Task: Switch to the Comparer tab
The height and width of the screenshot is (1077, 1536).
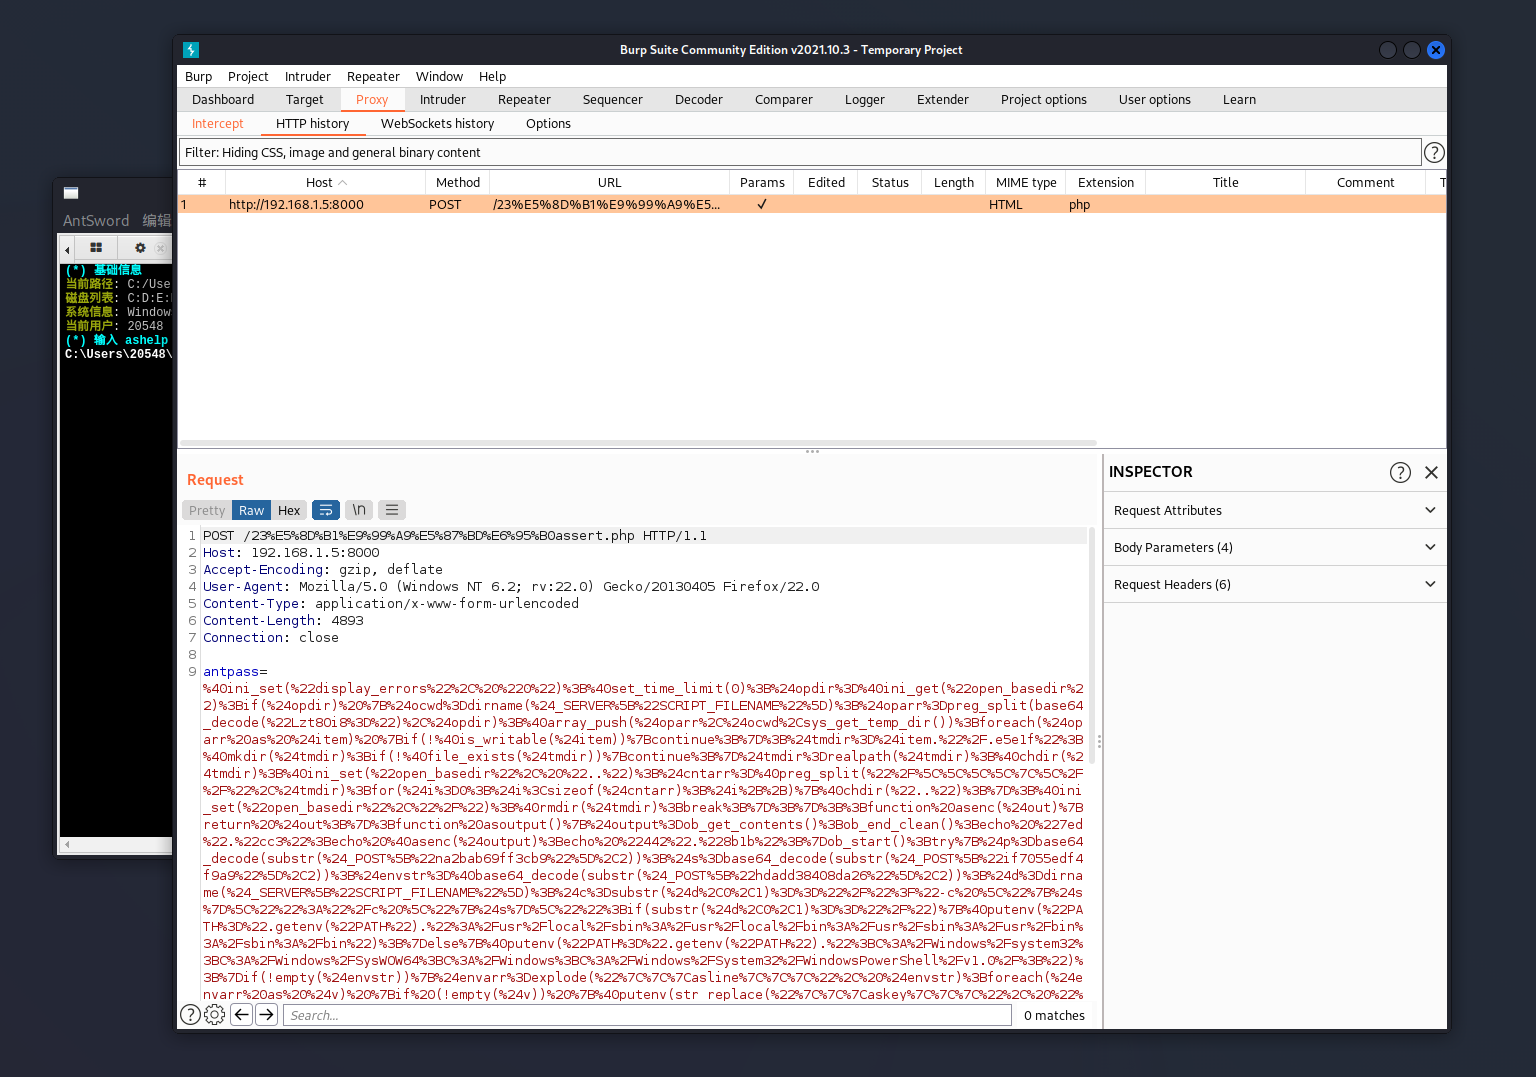Action: [x=784, y=99]
